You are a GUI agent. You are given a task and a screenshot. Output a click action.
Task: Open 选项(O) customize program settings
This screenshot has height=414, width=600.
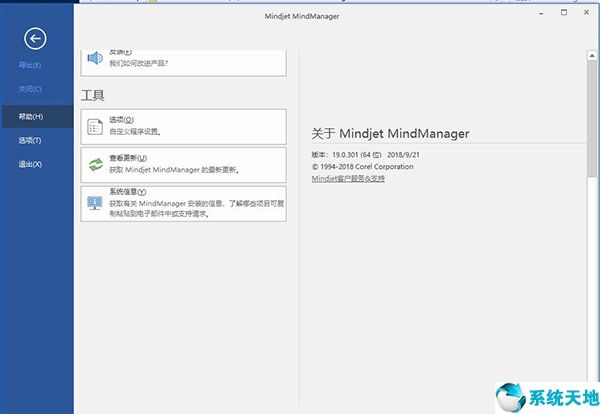pos(183,127)
